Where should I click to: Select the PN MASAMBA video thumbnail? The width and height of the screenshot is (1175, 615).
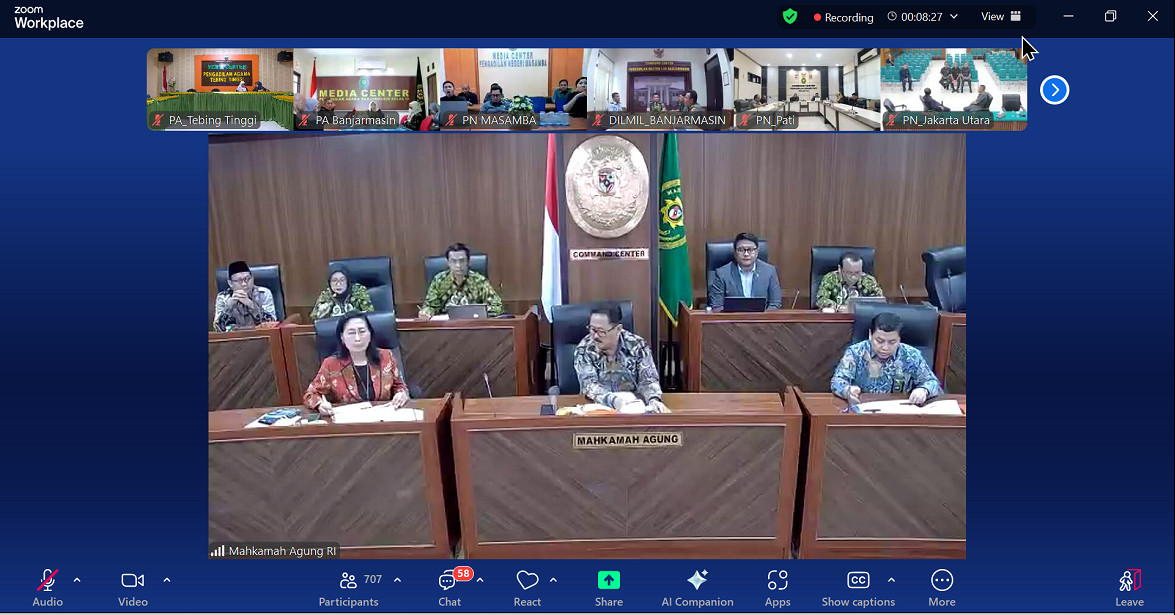point(513,89)
